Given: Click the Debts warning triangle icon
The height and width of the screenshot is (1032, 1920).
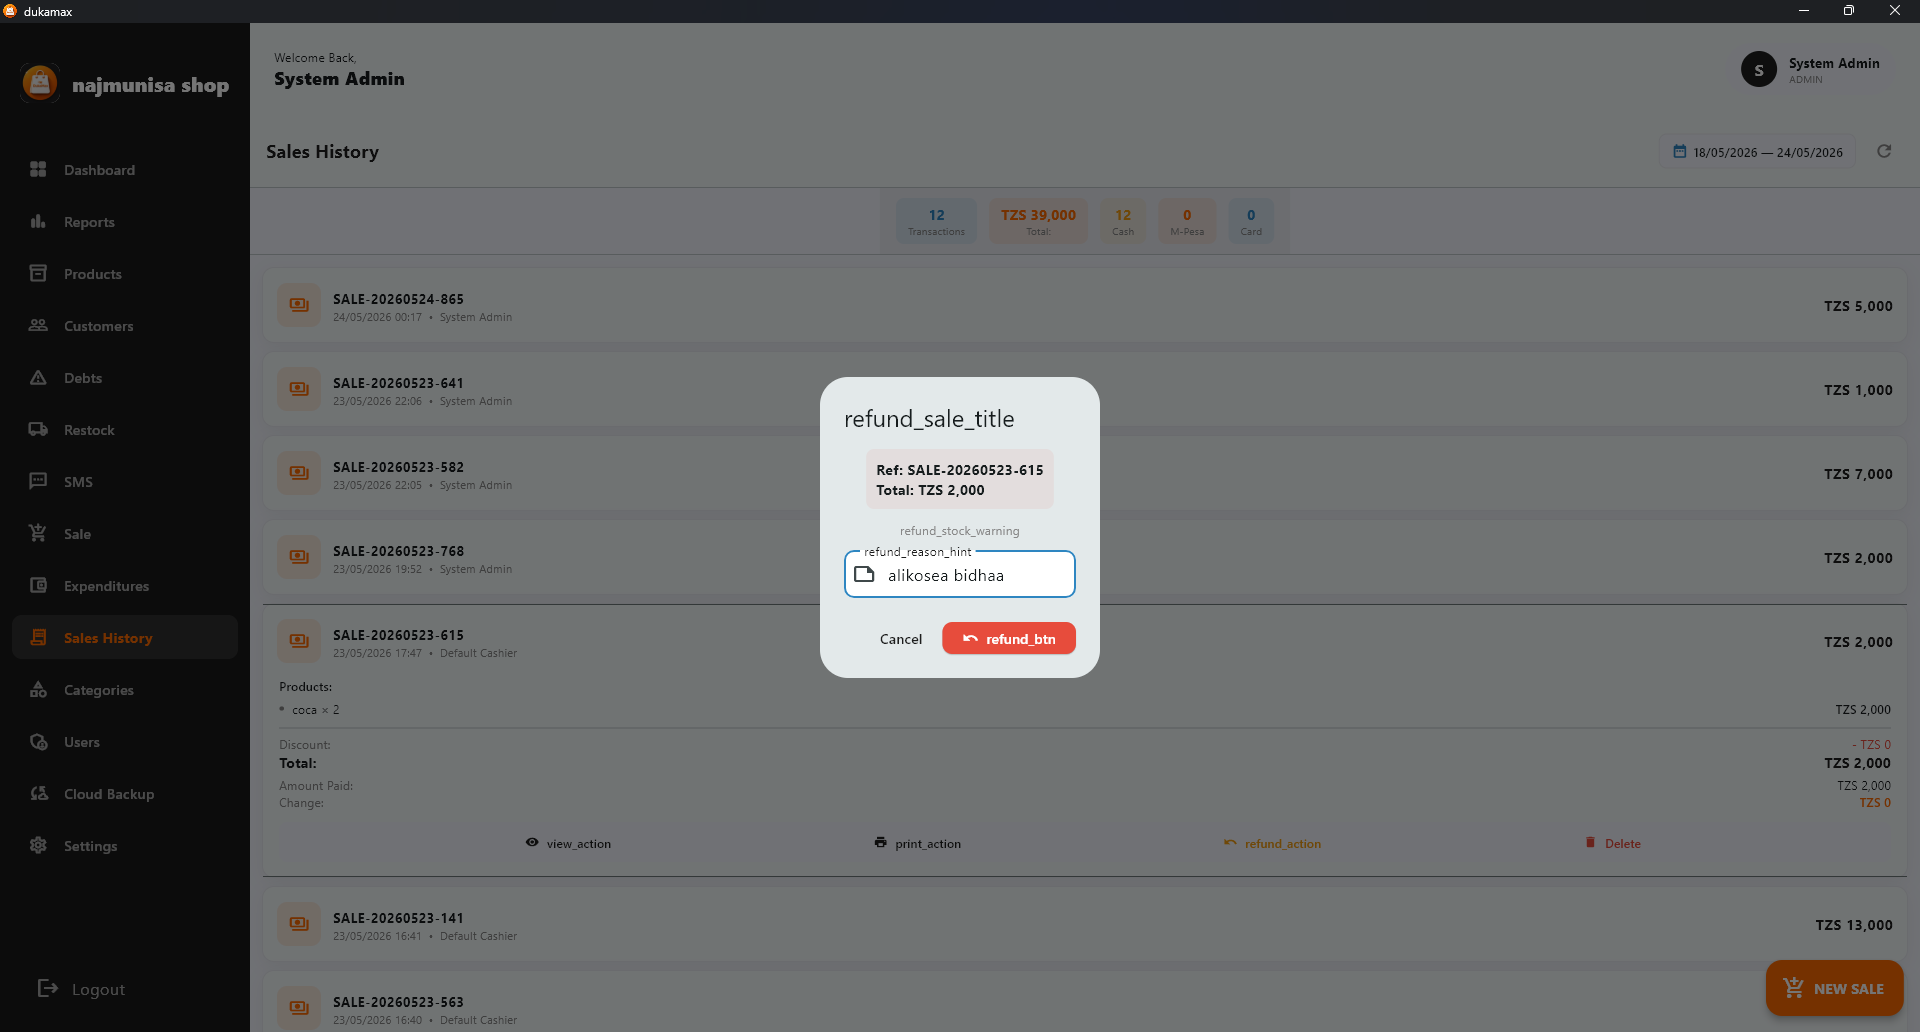Looking at the screenshot, I should tap(38, 377).
